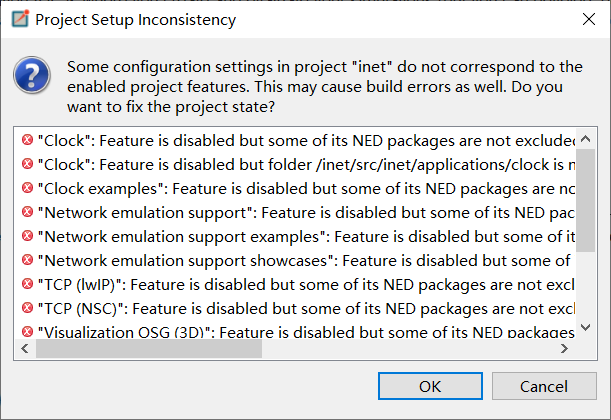611x420 pixels.
Task: Click the horizontal scrollbar thumb
Action: pyautogui.click(x=148, y=349)
